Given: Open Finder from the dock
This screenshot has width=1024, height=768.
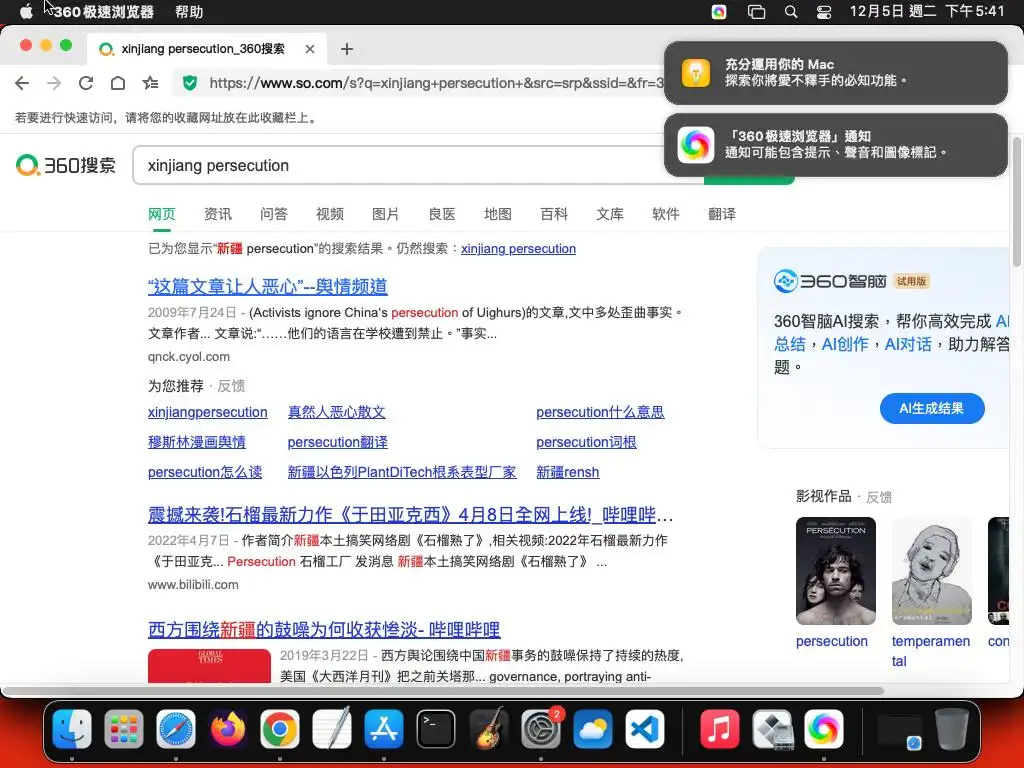Looking at the screenshot, I should [x=72, y=729].
